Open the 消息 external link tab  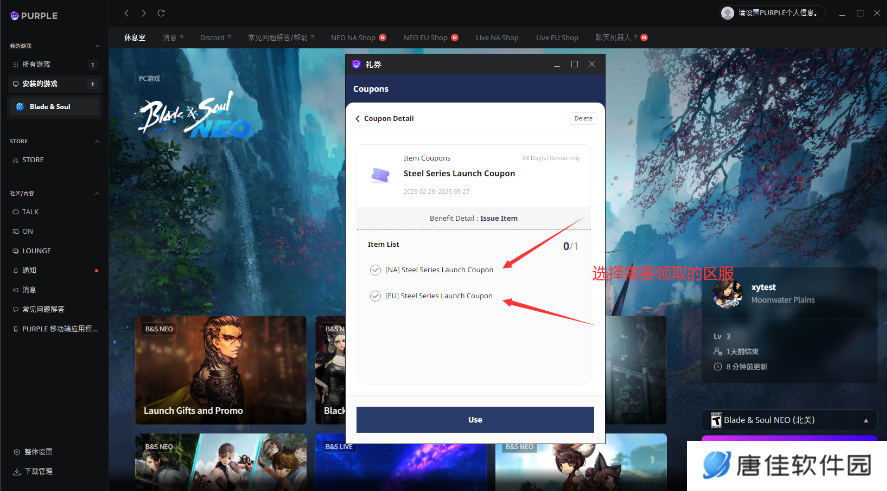click(x=173, y=38)
